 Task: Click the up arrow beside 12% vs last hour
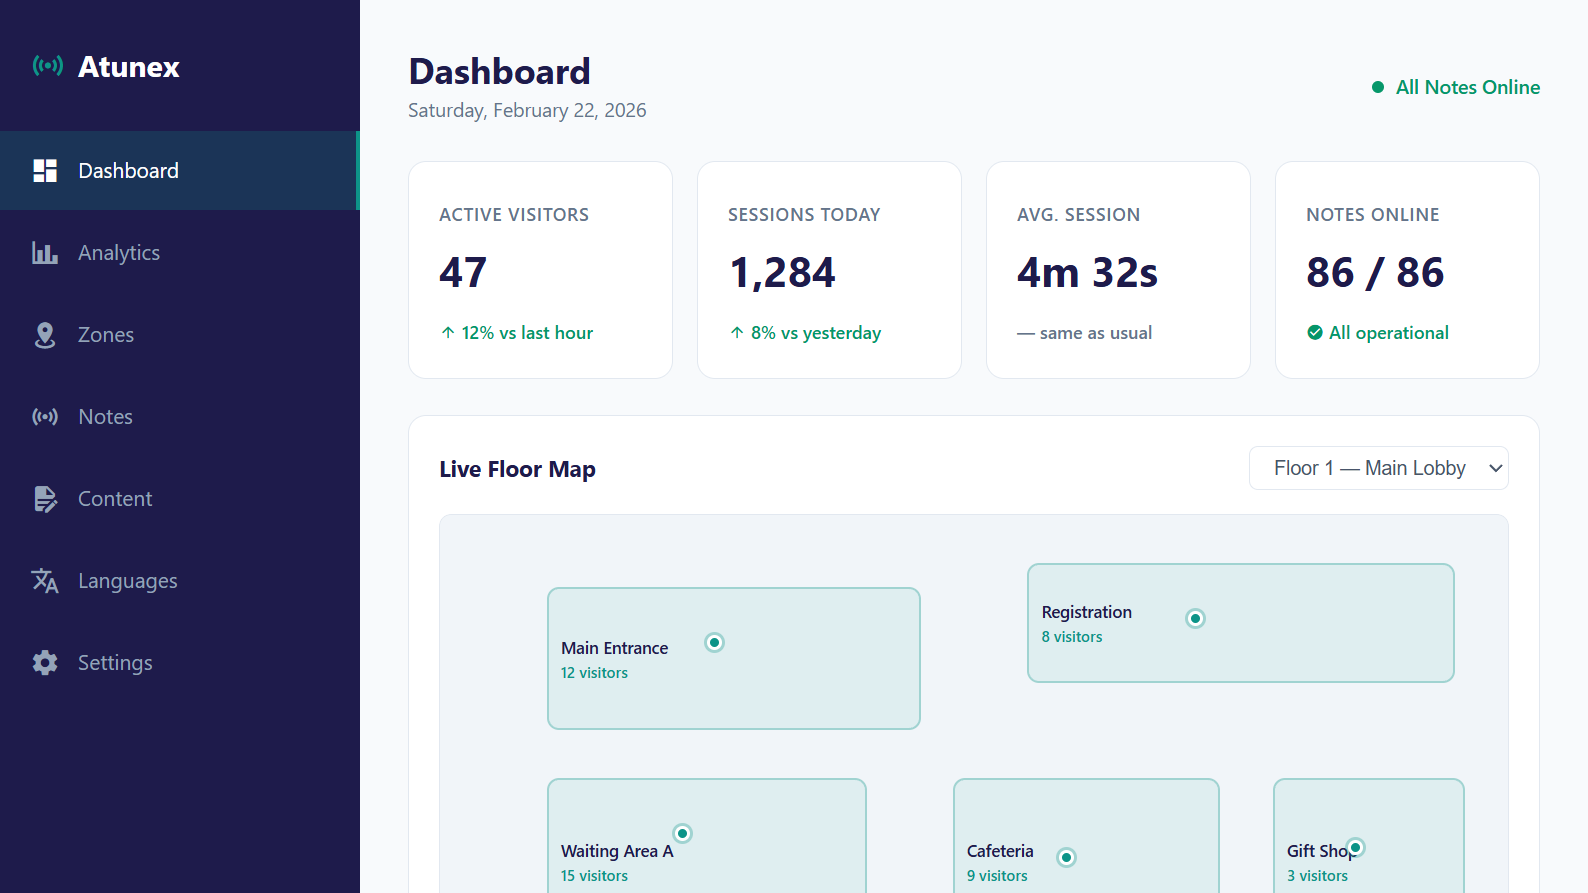coord(448,333)
